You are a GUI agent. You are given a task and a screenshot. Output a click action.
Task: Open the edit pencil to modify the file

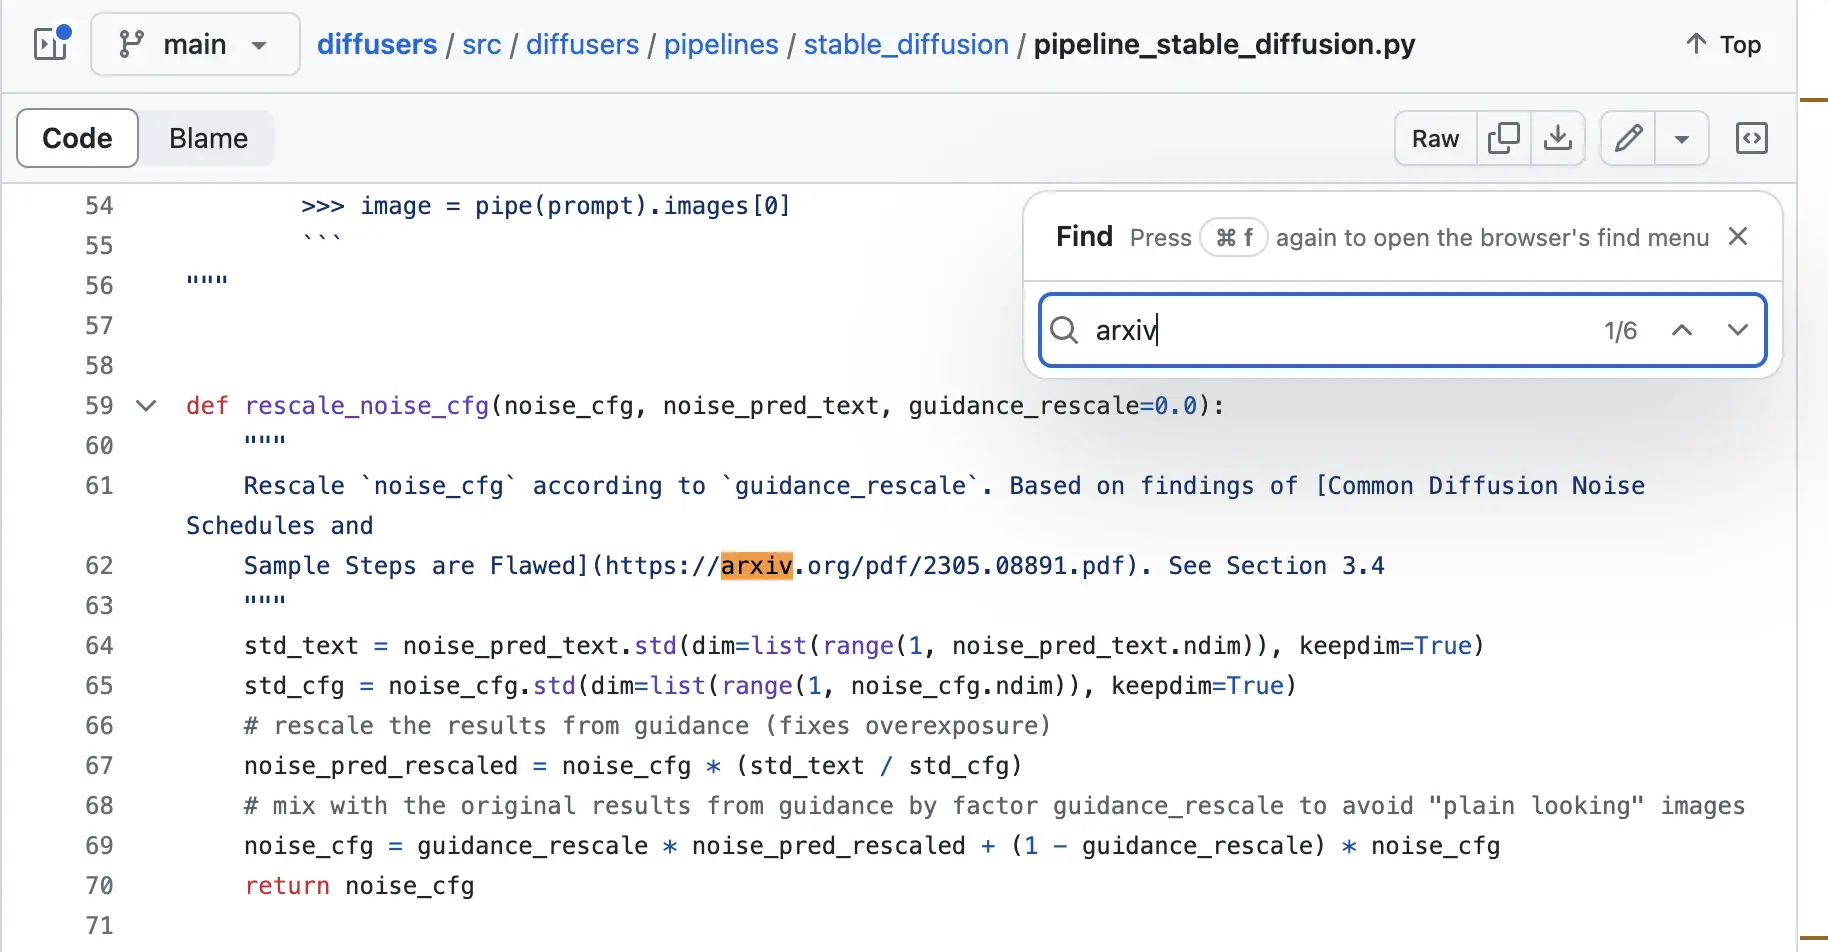(1627, 138)
